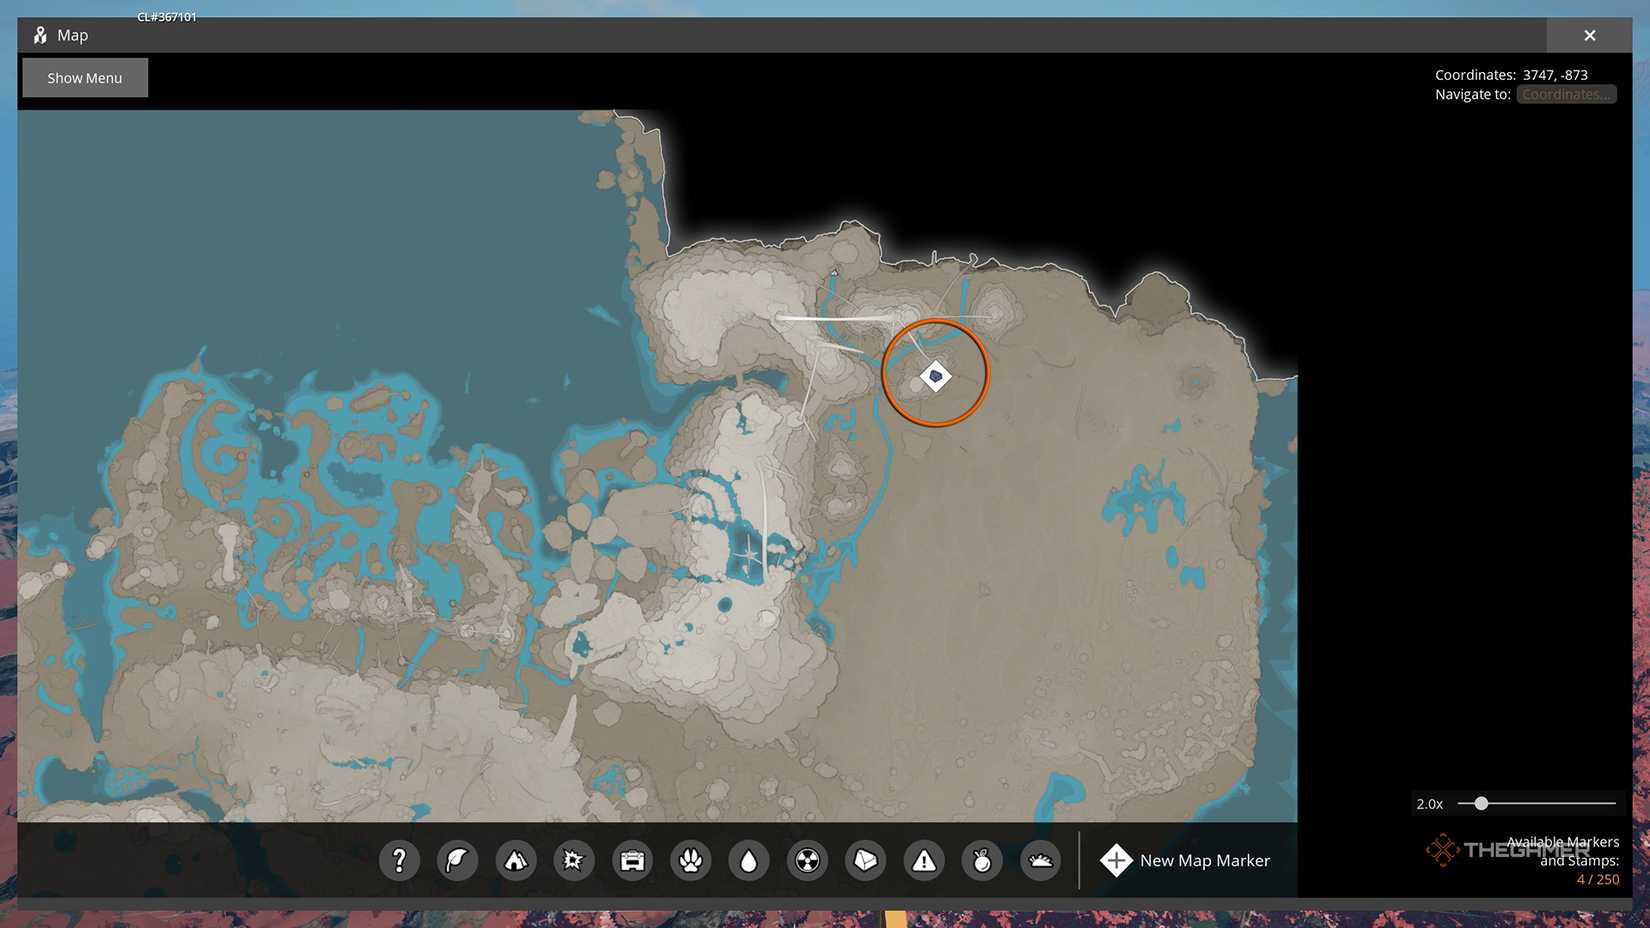Click the Show Menu button
1650x928 pixels.
(85, 78)
